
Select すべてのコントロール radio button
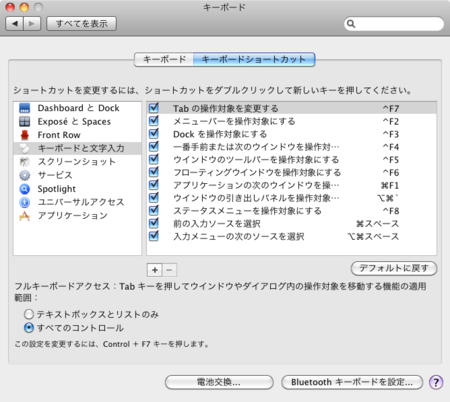(x=29, y=328)
